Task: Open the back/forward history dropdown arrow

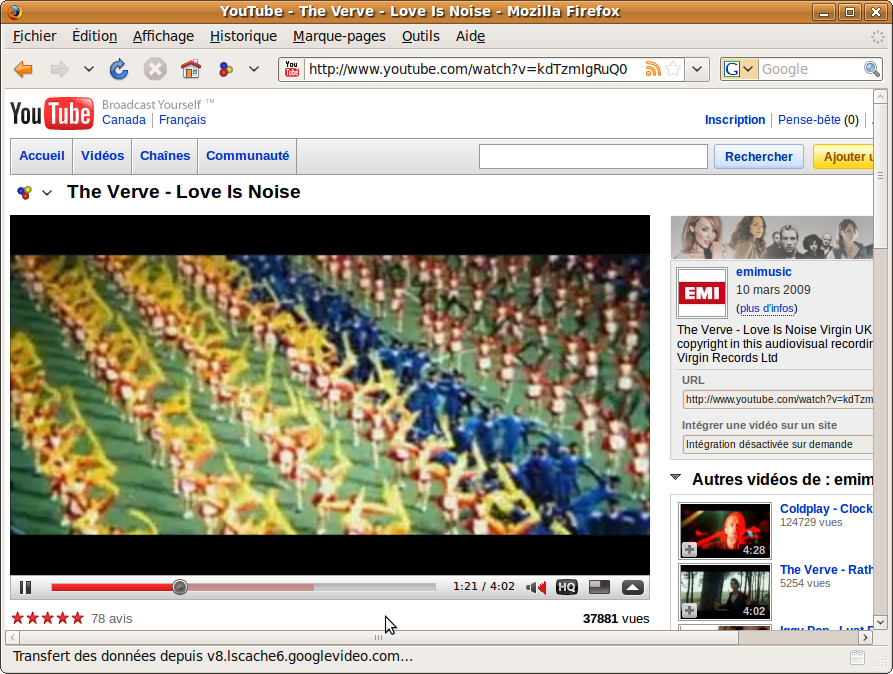Action: click(89, 70)
